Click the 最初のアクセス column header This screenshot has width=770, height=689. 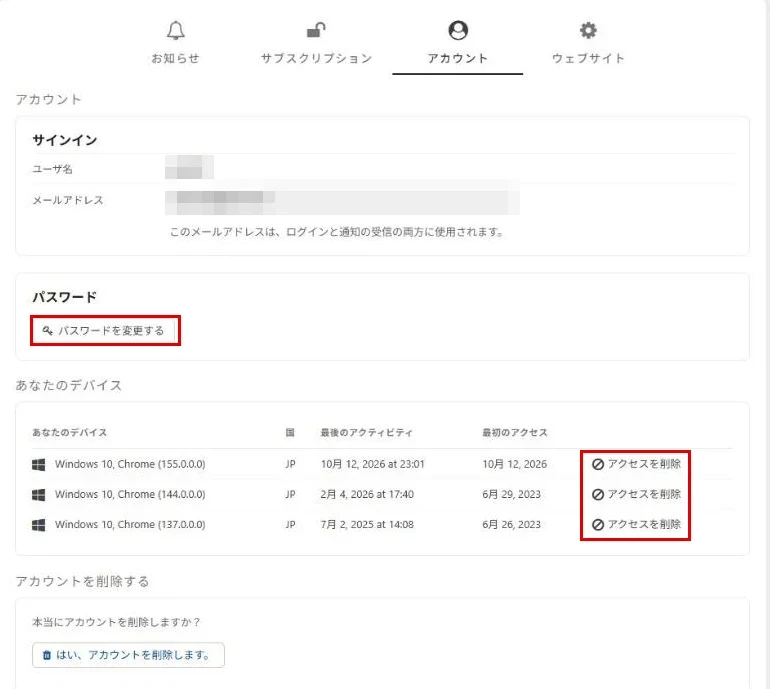[x=515, y=433]
